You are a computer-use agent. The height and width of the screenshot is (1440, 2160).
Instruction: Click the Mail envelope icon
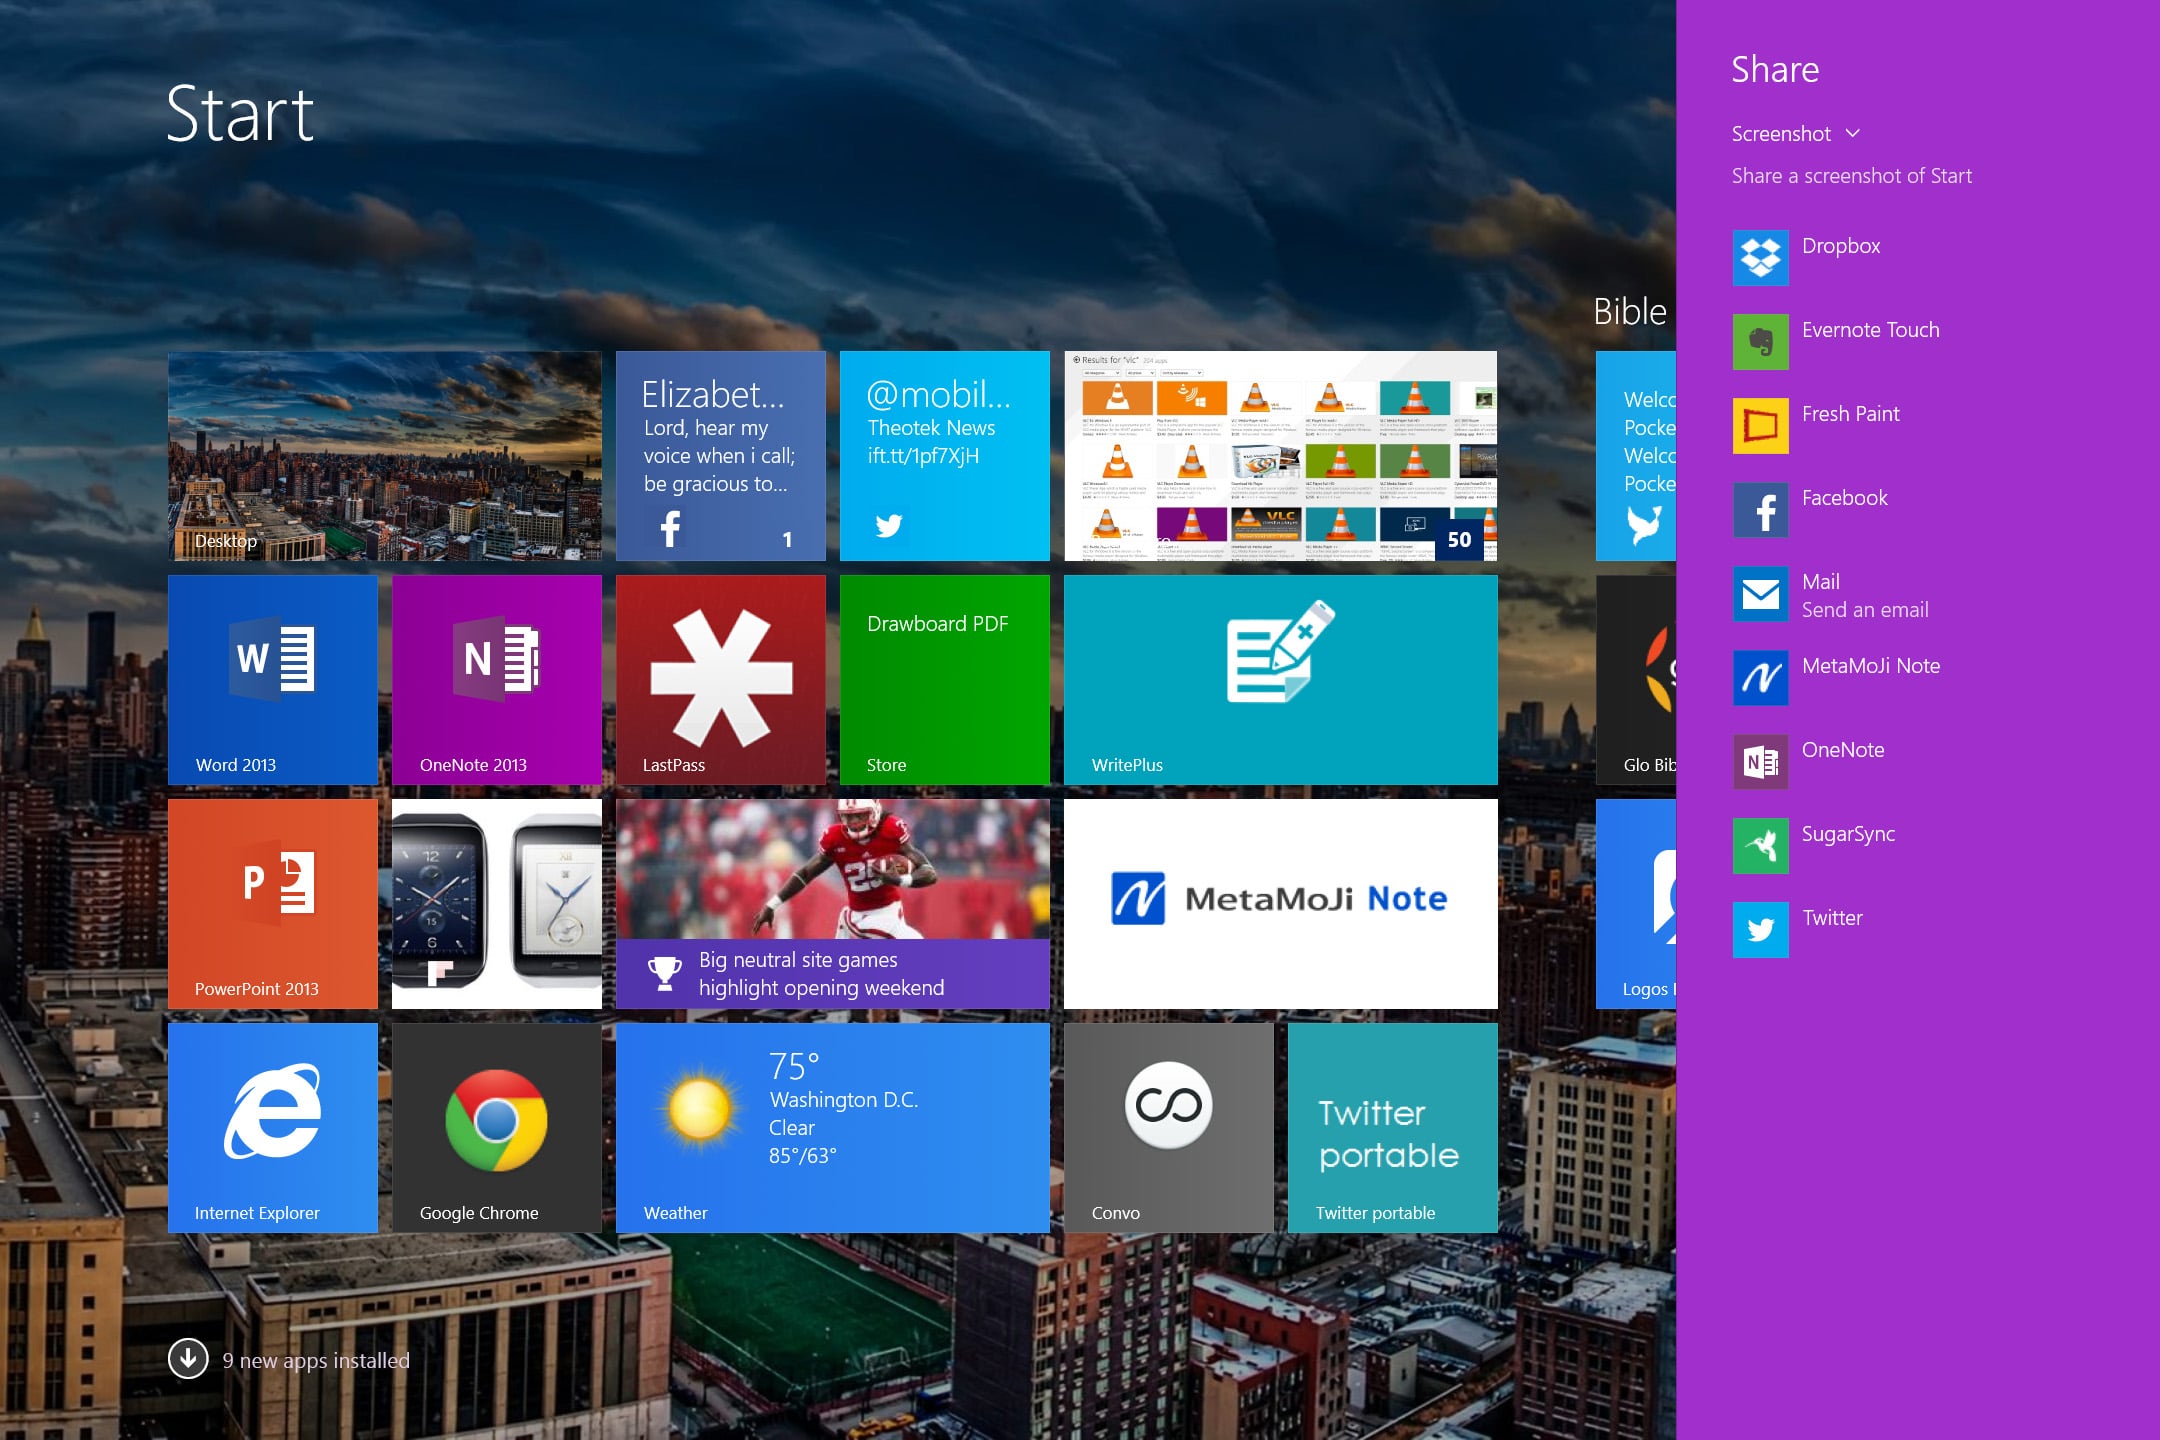pos(1760,594)
